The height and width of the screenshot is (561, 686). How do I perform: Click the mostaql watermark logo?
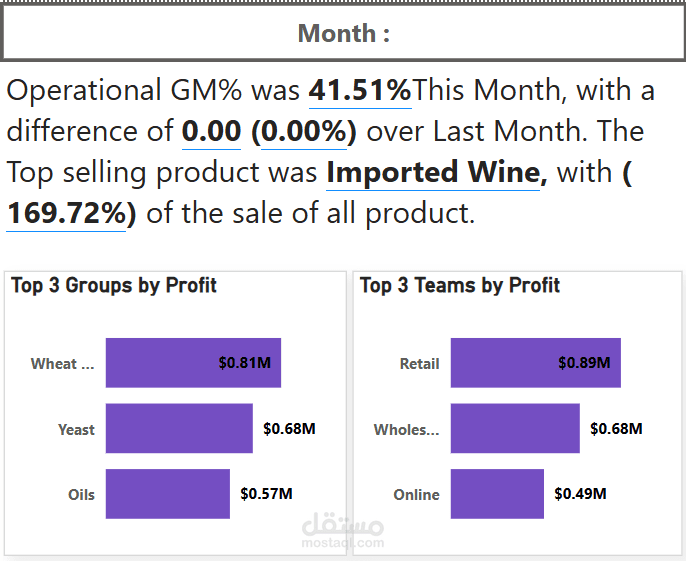pyautogui.click(x=341, y=528)
